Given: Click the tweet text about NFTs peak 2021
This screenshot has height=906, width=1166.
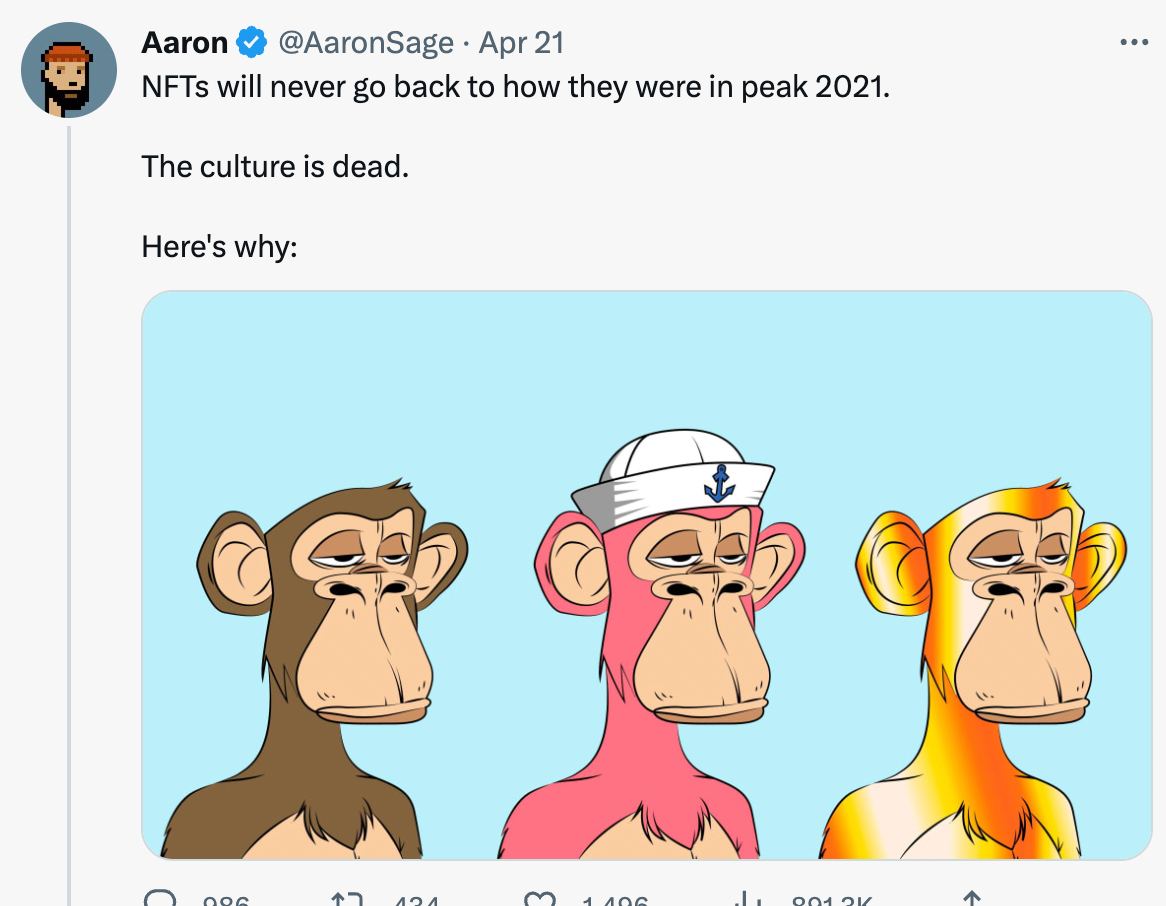Looking at the screenshot, I should pos(515,87).
